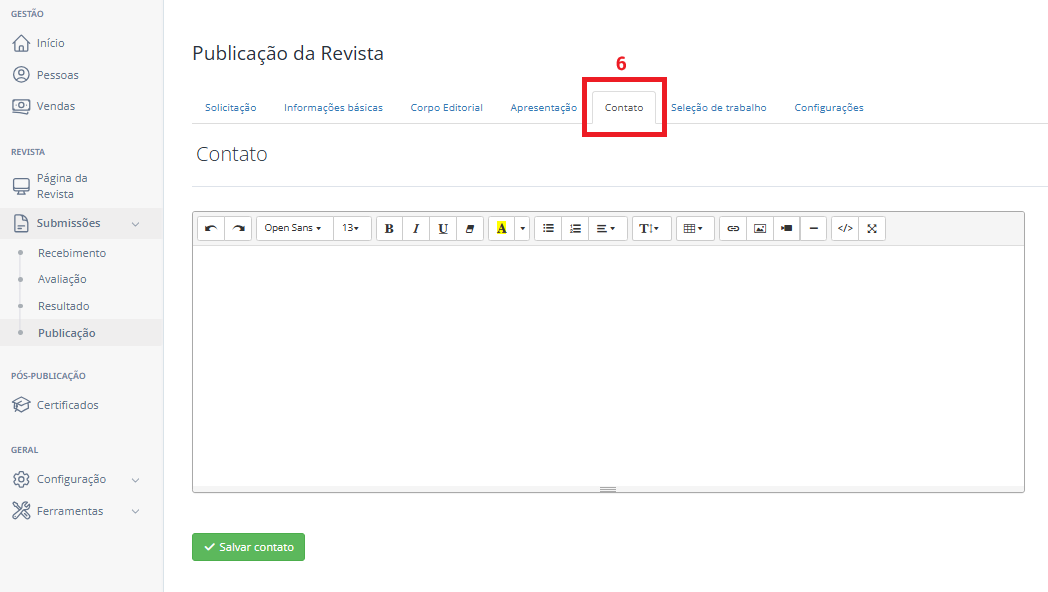
Task: Select the Contato tab
Action: click(624, 108)
